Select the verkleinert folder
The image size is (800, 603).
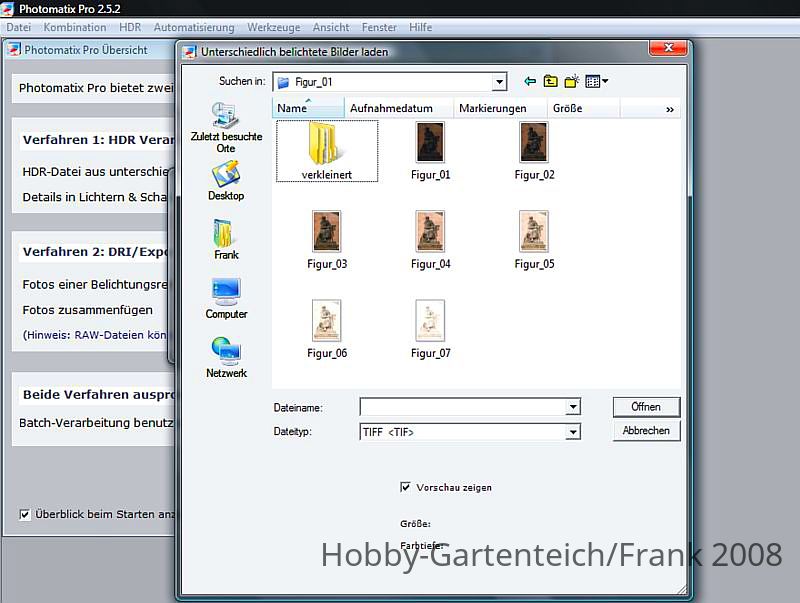click(327, 151)
